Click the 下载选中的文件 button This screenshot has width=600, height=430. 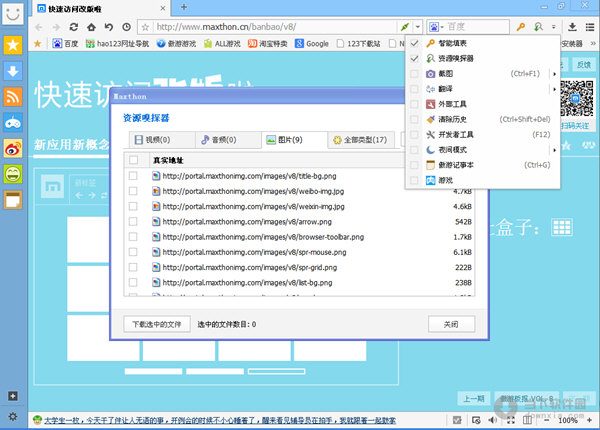point(157,324)
